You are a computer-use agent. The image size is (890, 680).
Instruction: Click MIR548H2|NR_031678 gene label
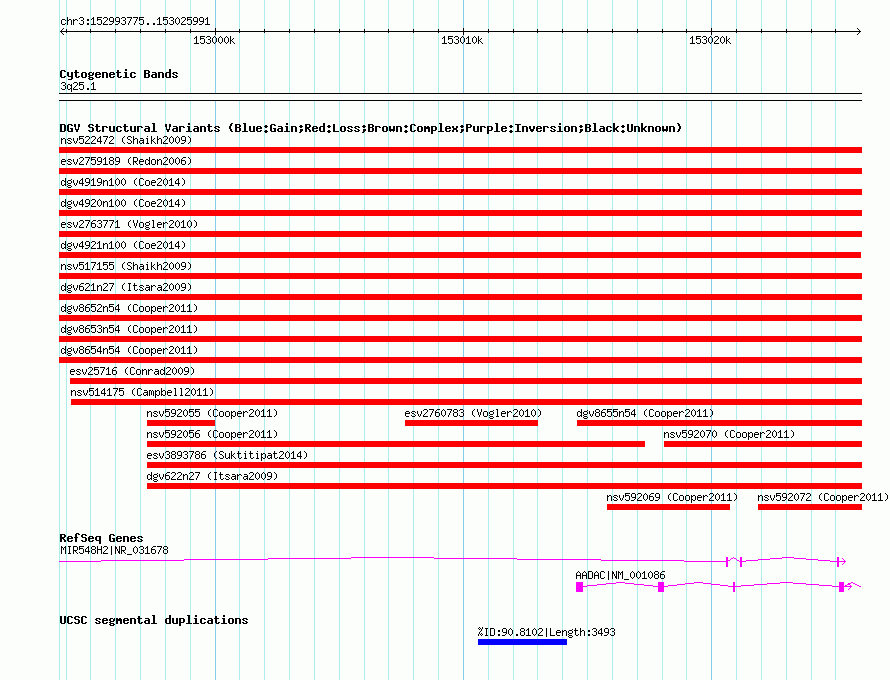pyautogui.click(x=114, y=550)
